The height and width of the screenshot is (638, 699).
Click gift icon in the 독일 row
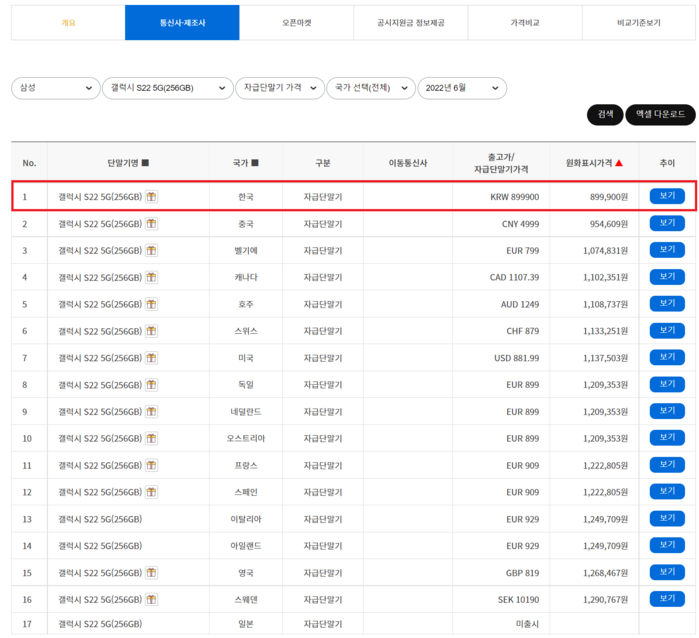(152, 384)
